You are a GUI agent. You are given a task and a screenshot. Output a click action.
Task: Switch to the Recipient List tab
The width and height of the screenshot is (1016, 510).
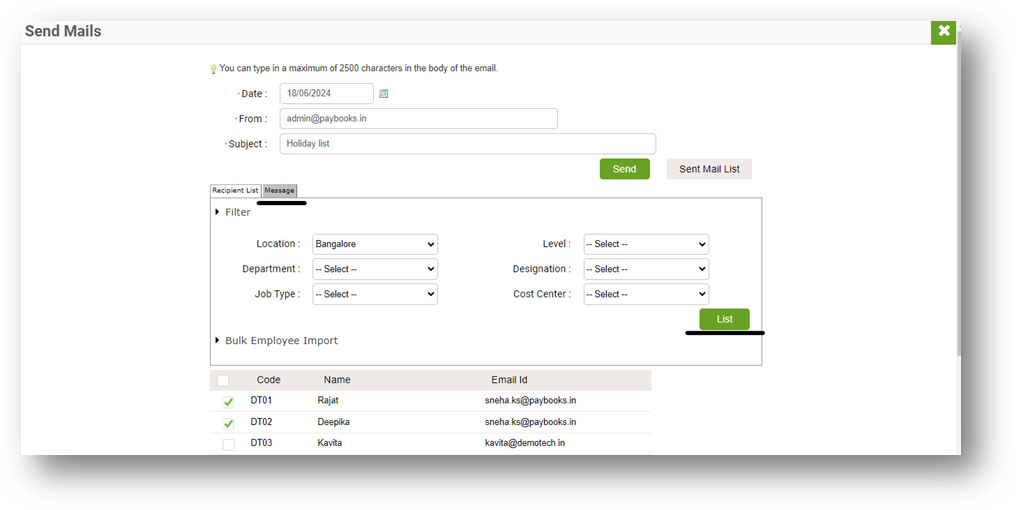click(235, 191)
